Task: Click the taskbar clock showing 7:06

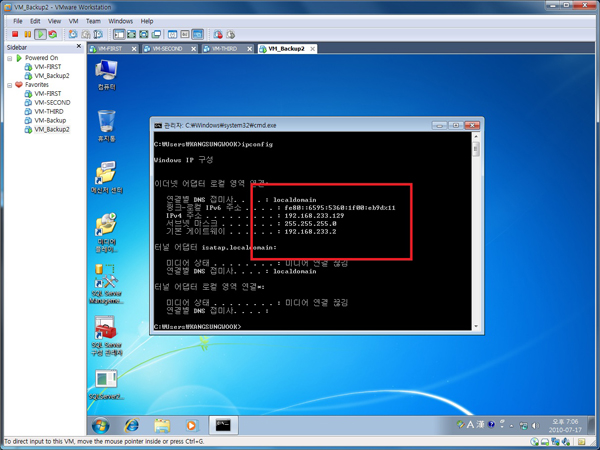Action: point(565,426)
